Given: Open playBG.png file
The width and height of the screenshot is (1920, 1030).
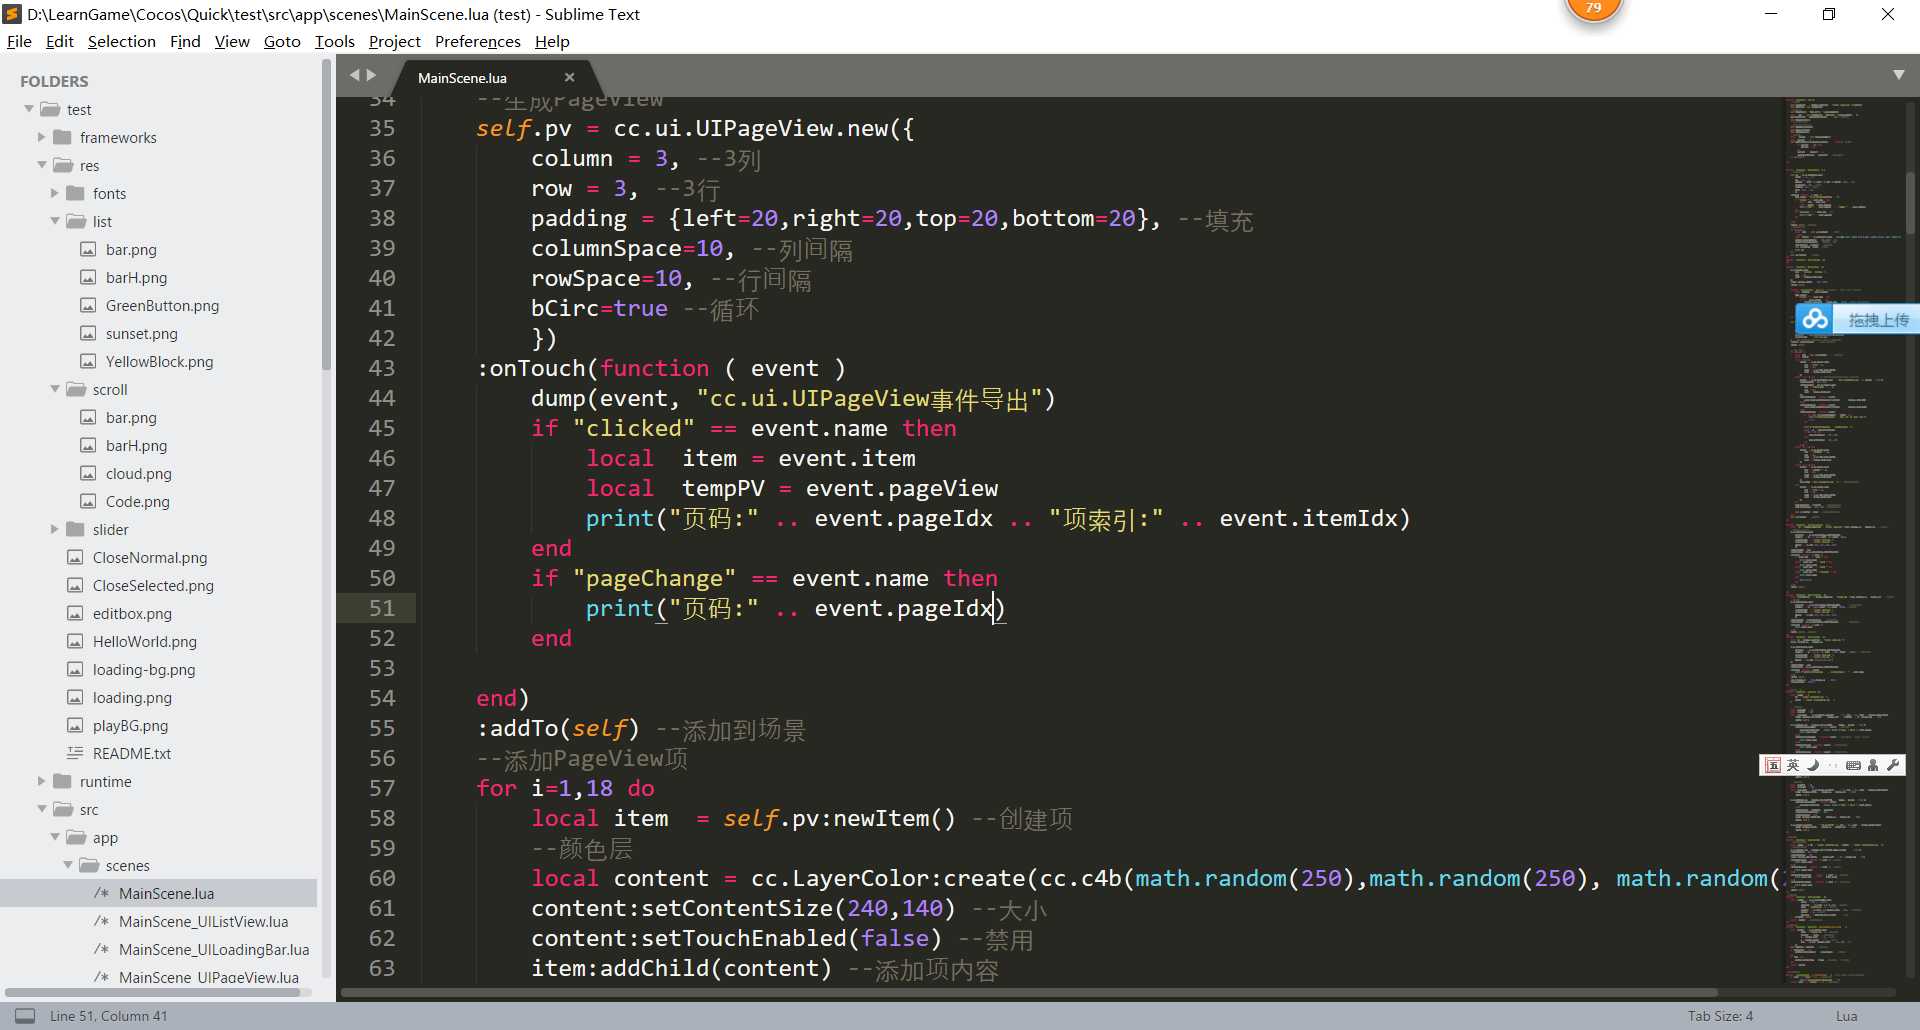Looking at the screenshot, I should pos(130,725).
